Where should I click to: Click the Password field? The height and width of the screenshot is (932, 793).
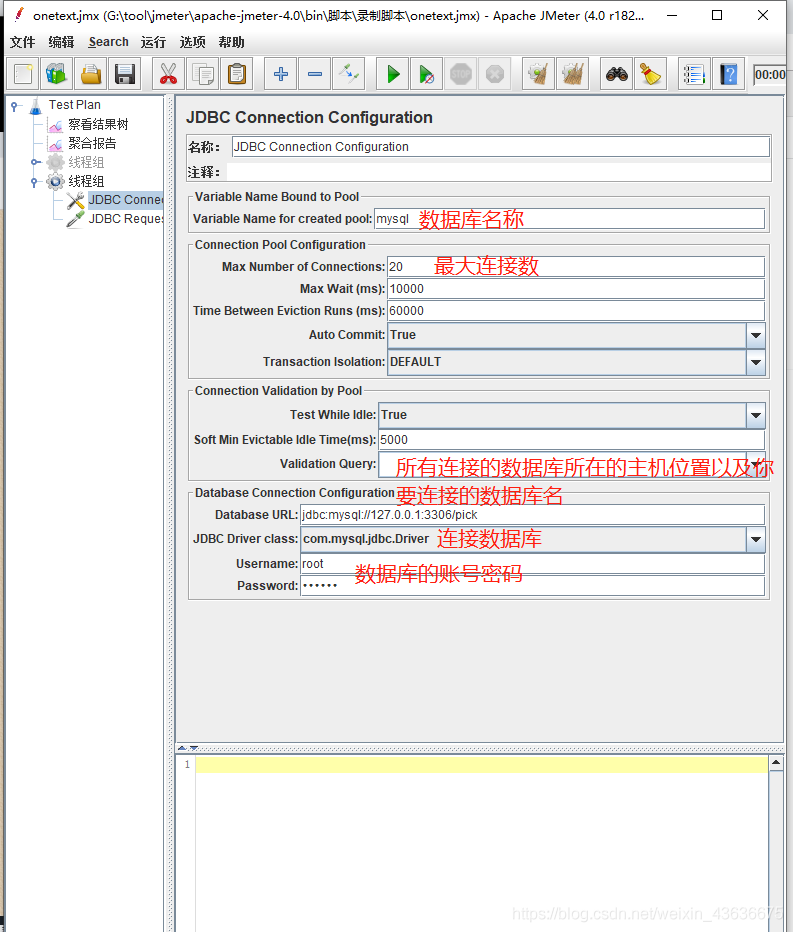(533, 586)
